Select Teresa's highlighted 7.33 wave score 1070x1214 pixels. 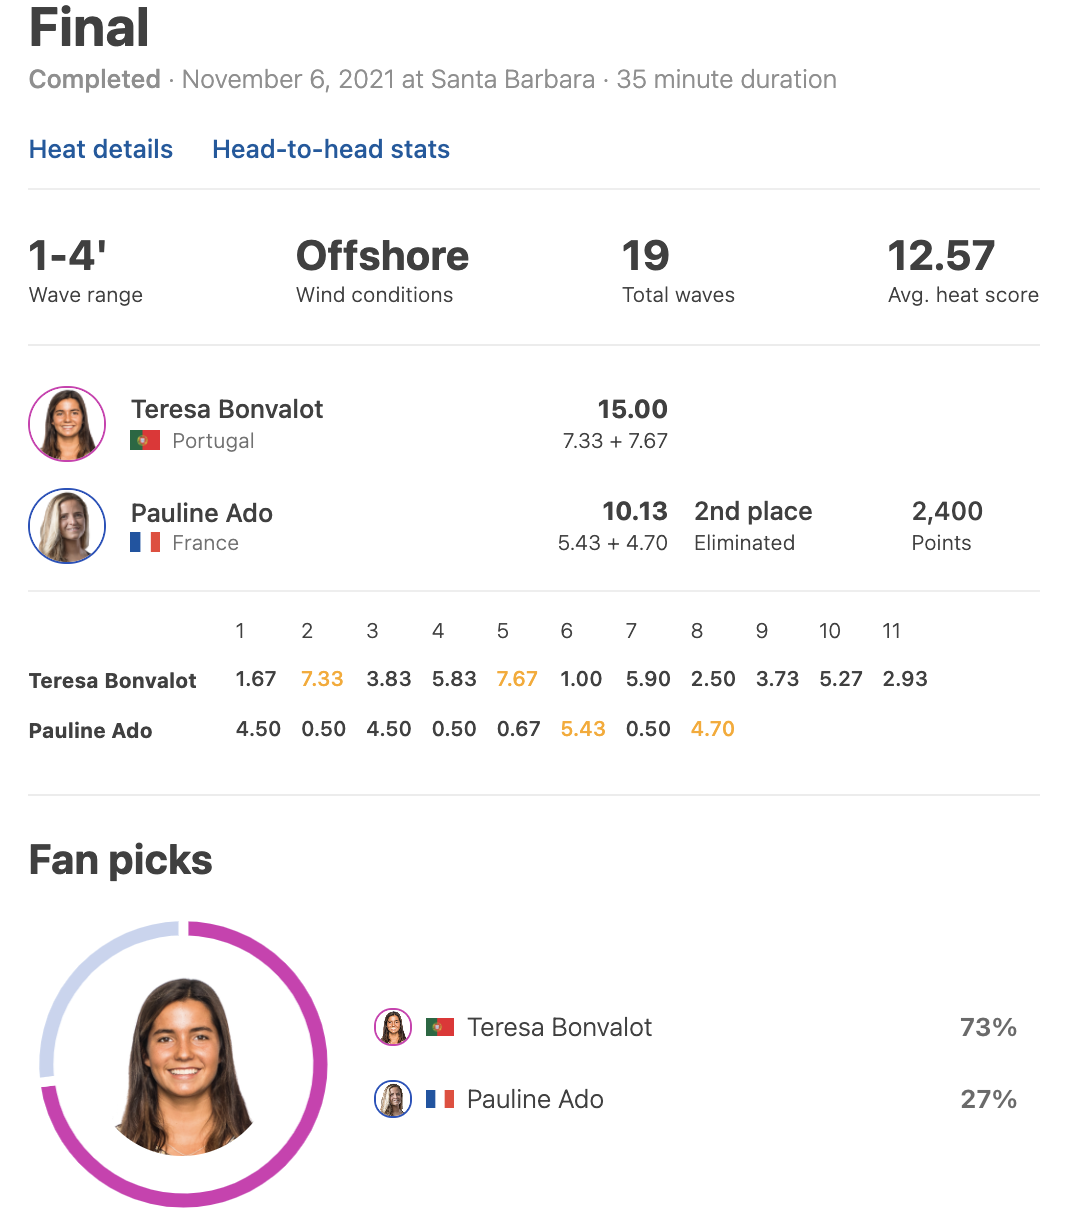[322, 679]
